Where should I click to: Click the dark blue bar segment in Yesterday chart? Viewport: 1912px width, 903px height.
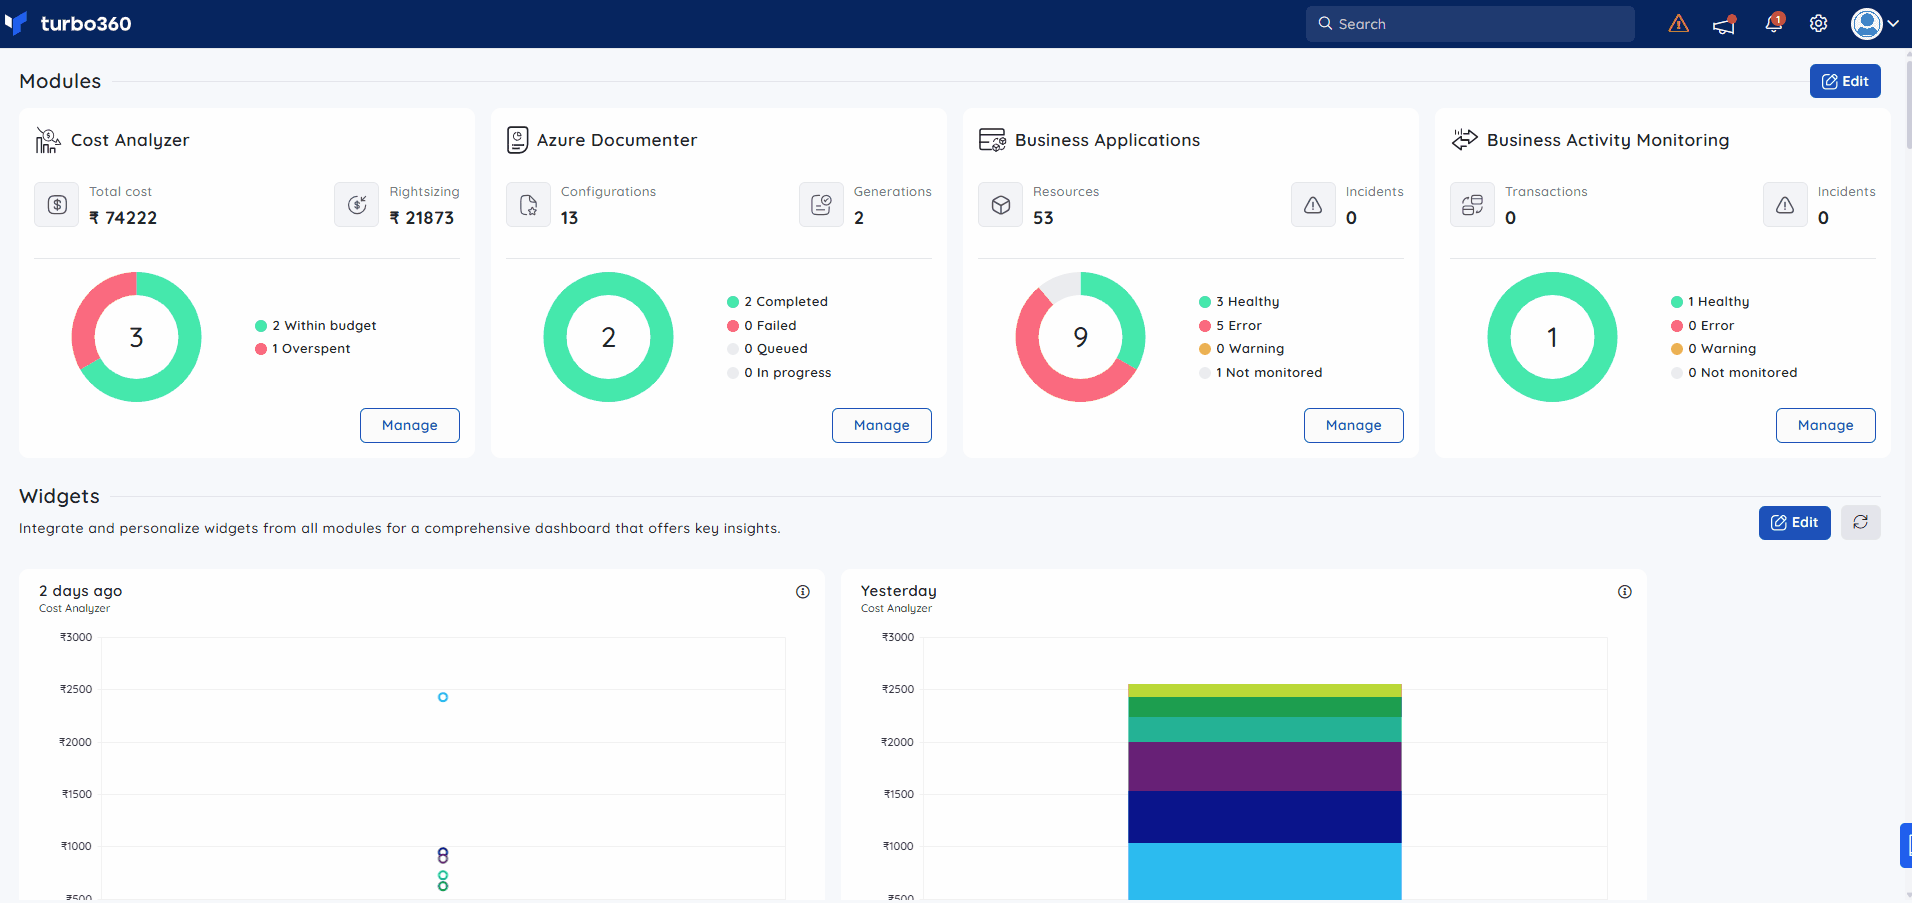(1265, 817)
